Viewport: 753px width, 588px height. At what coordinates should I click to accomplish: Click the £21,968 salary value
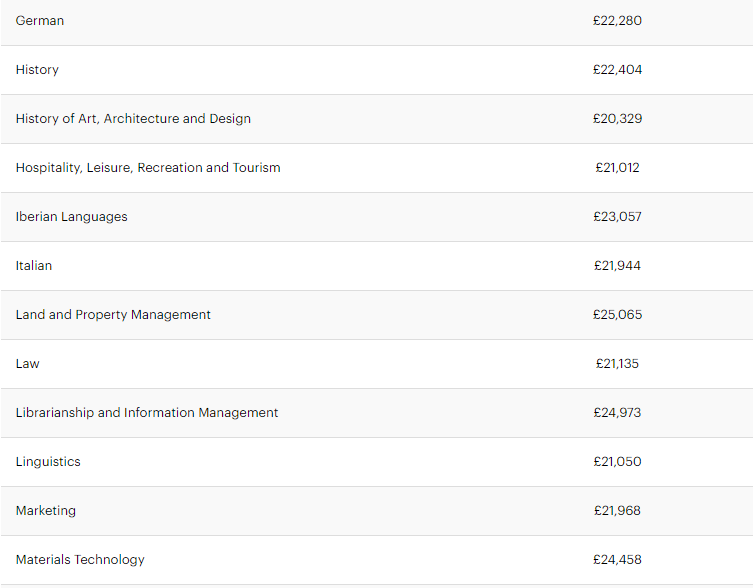(617, 511)
